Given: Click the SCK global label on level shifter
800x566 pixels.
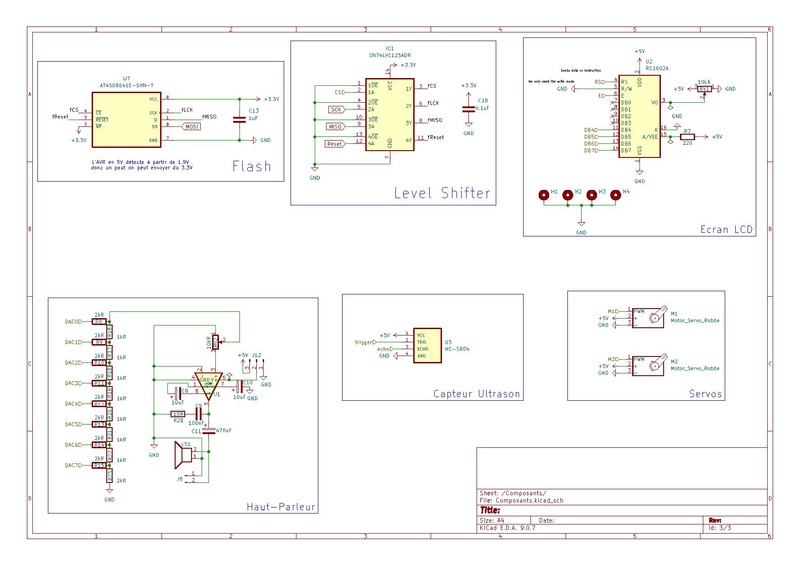Looking at the screenshot, I should [x=336, y=110].
